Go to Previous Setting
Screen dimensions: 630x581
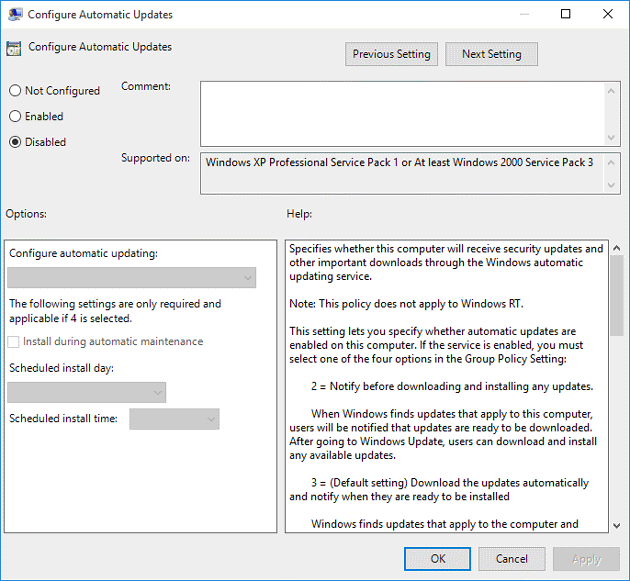point(392,54)
